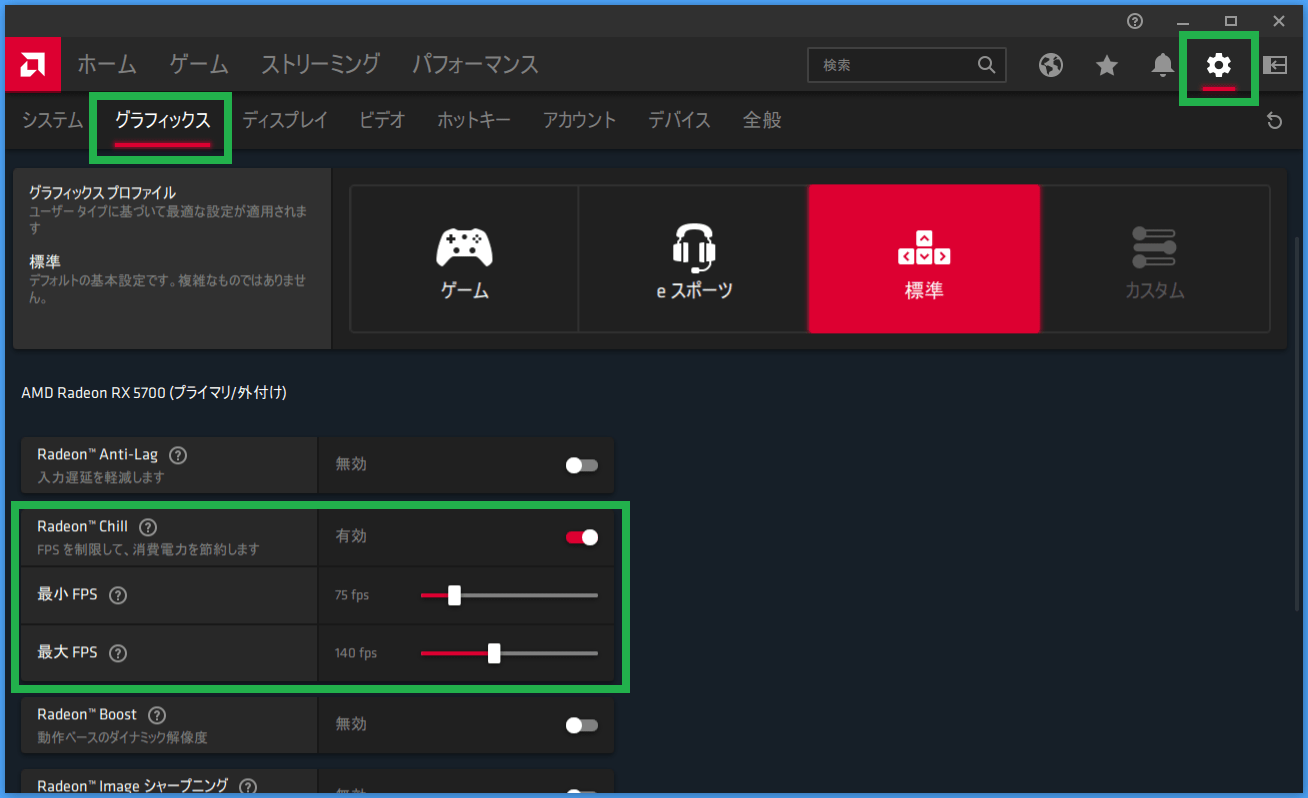The image size is (1308, 798).
Task: Show help for Radeon Anti-Lag
Action: [x=178, y=455]
